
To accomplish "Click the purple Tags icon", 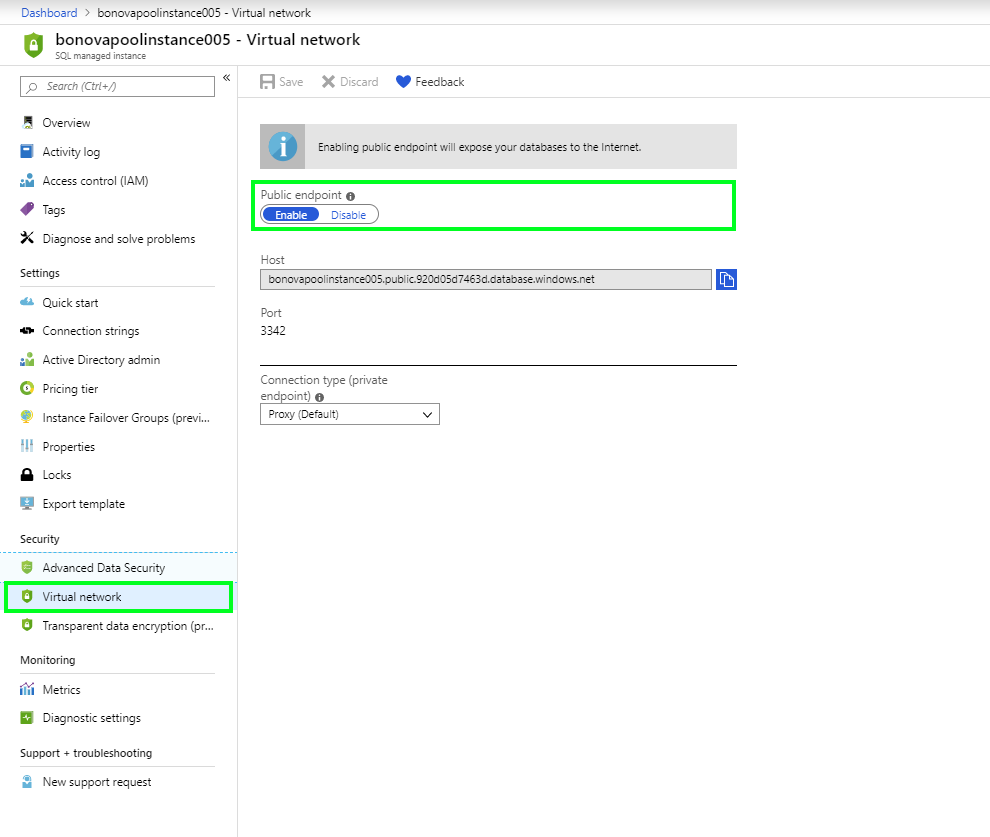I will click(x=27, y=209).
